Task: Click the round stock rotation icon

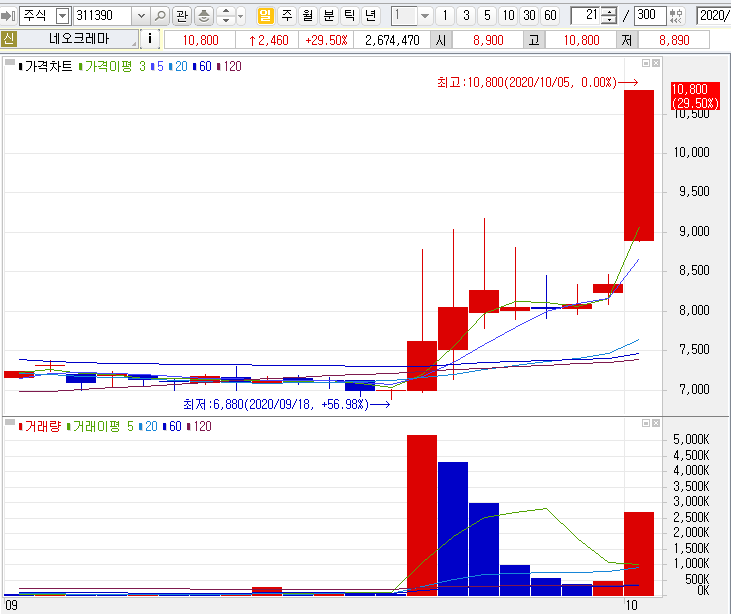Action: 203,16
